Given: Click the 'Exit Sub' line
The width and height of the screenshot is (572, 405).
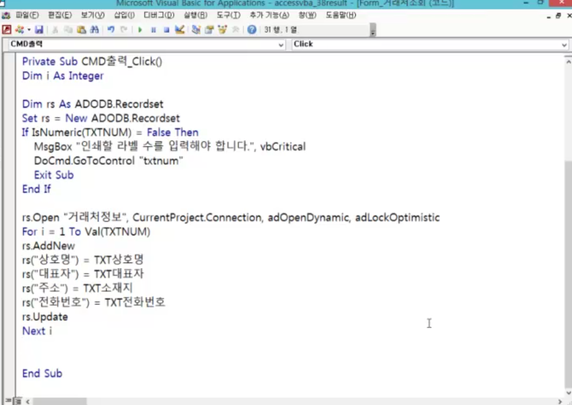Looking at the screenshot, I should click(54, 175).
